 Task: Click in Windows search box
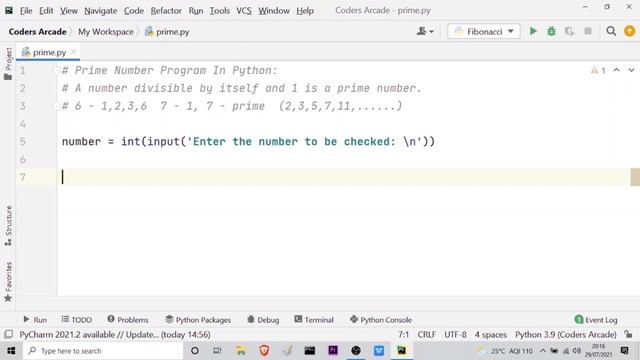tap(103, 351)
